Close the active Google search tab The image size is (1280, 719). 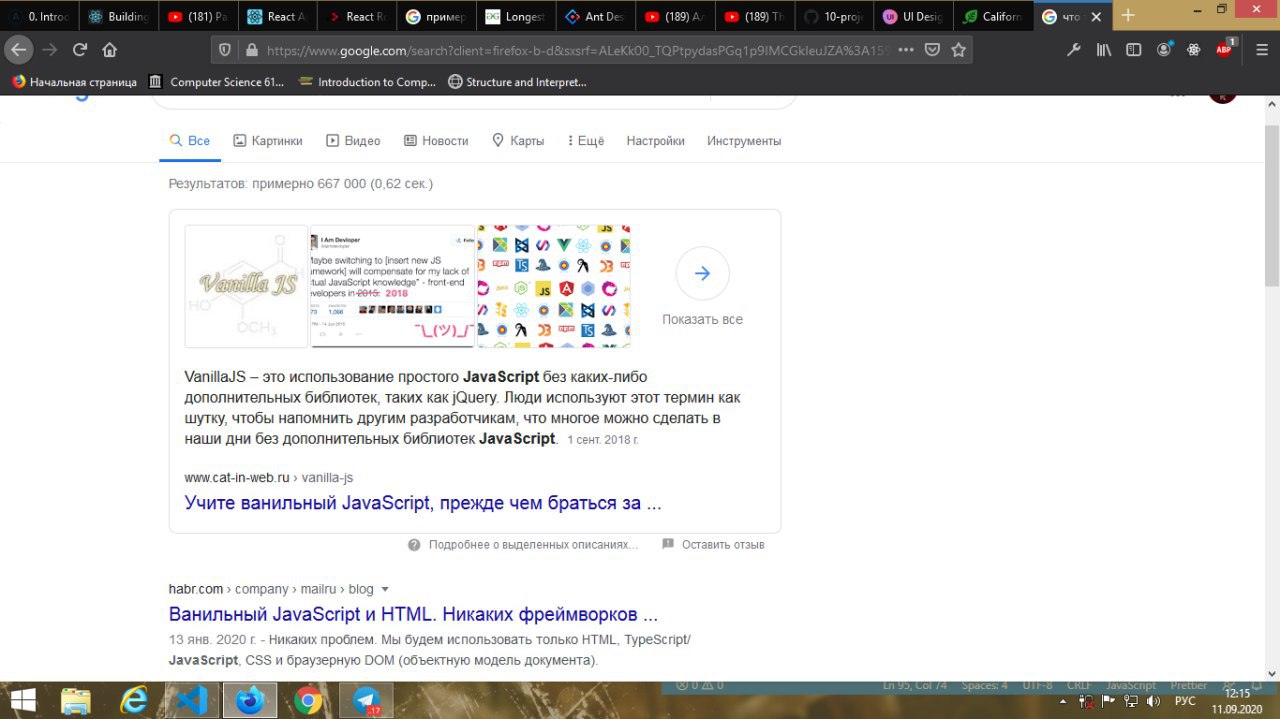[1098, 16]
